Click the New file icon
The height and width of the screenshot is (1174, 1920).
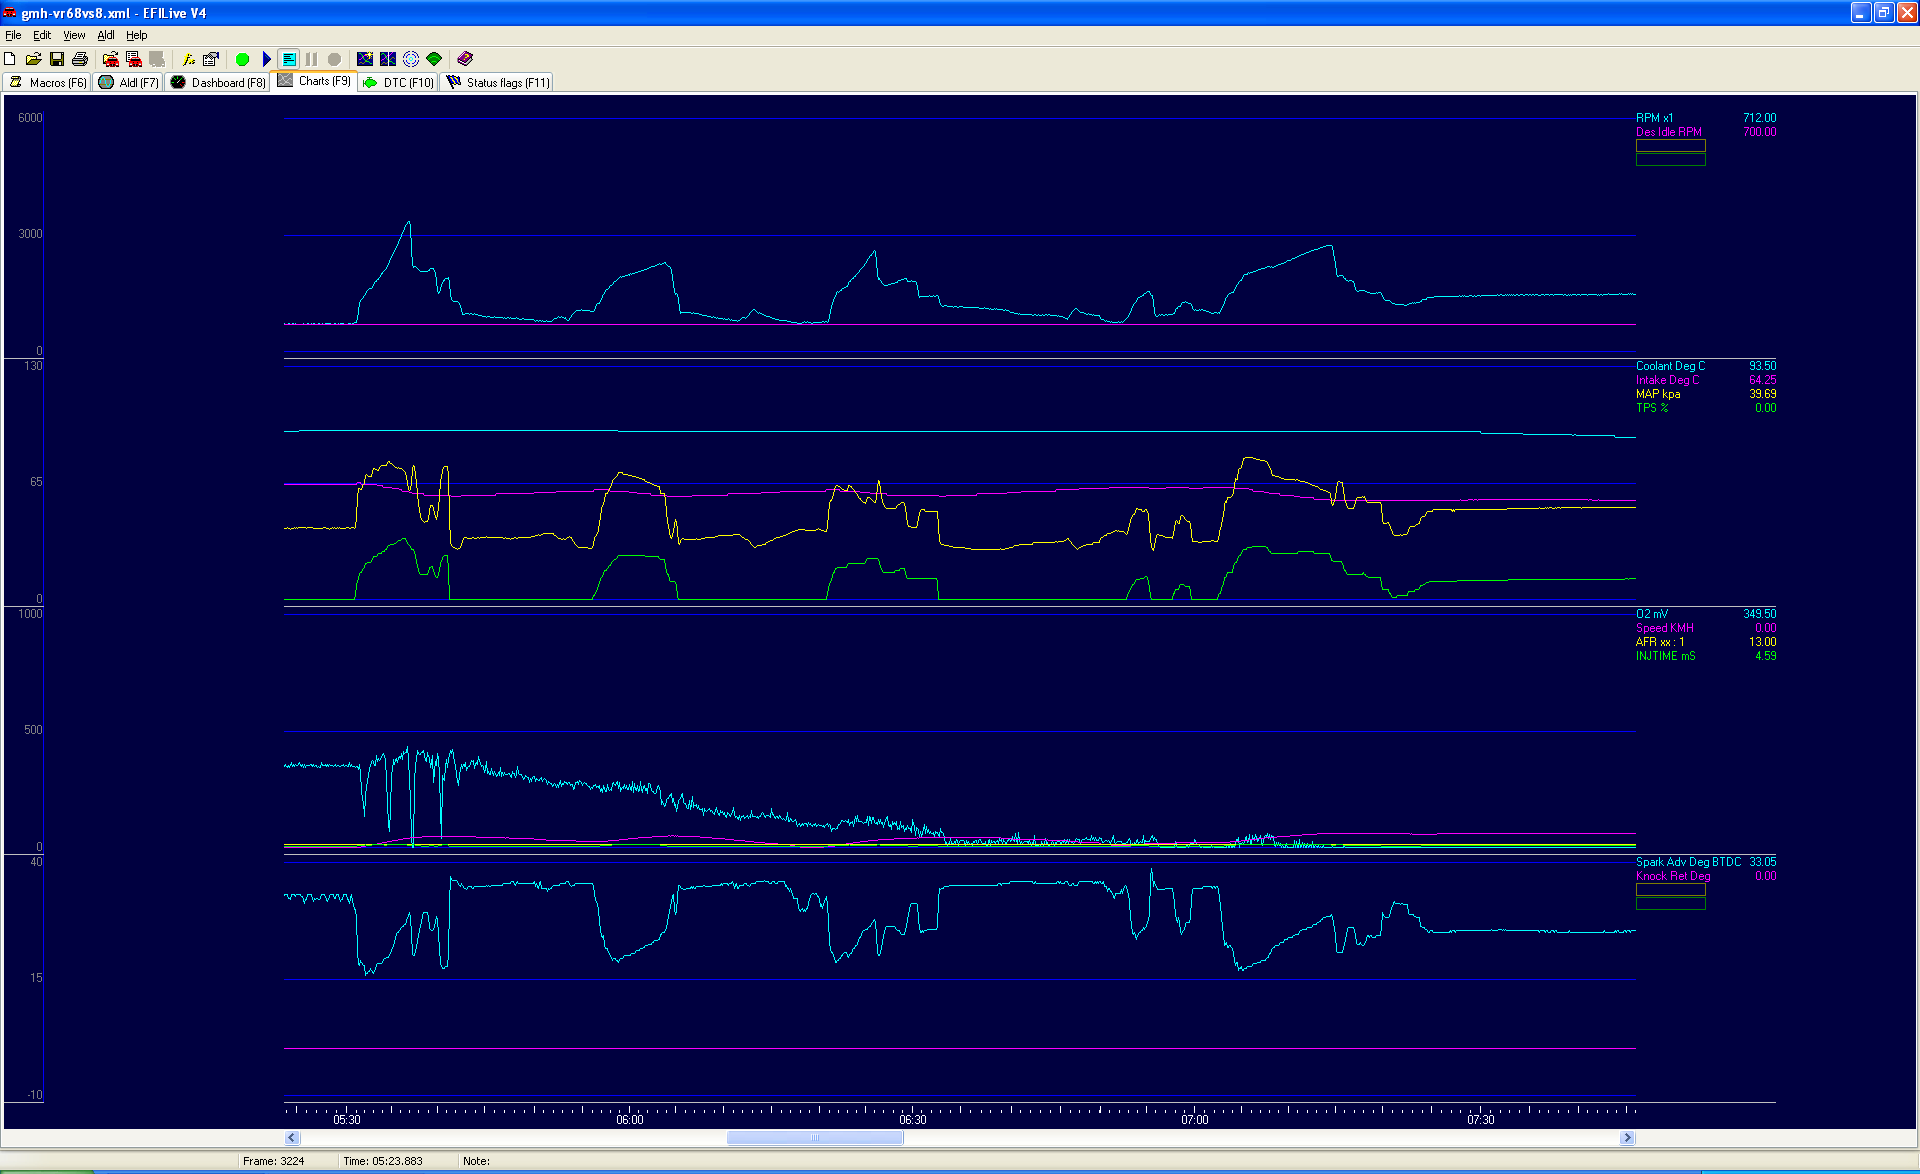coord(10,59)
